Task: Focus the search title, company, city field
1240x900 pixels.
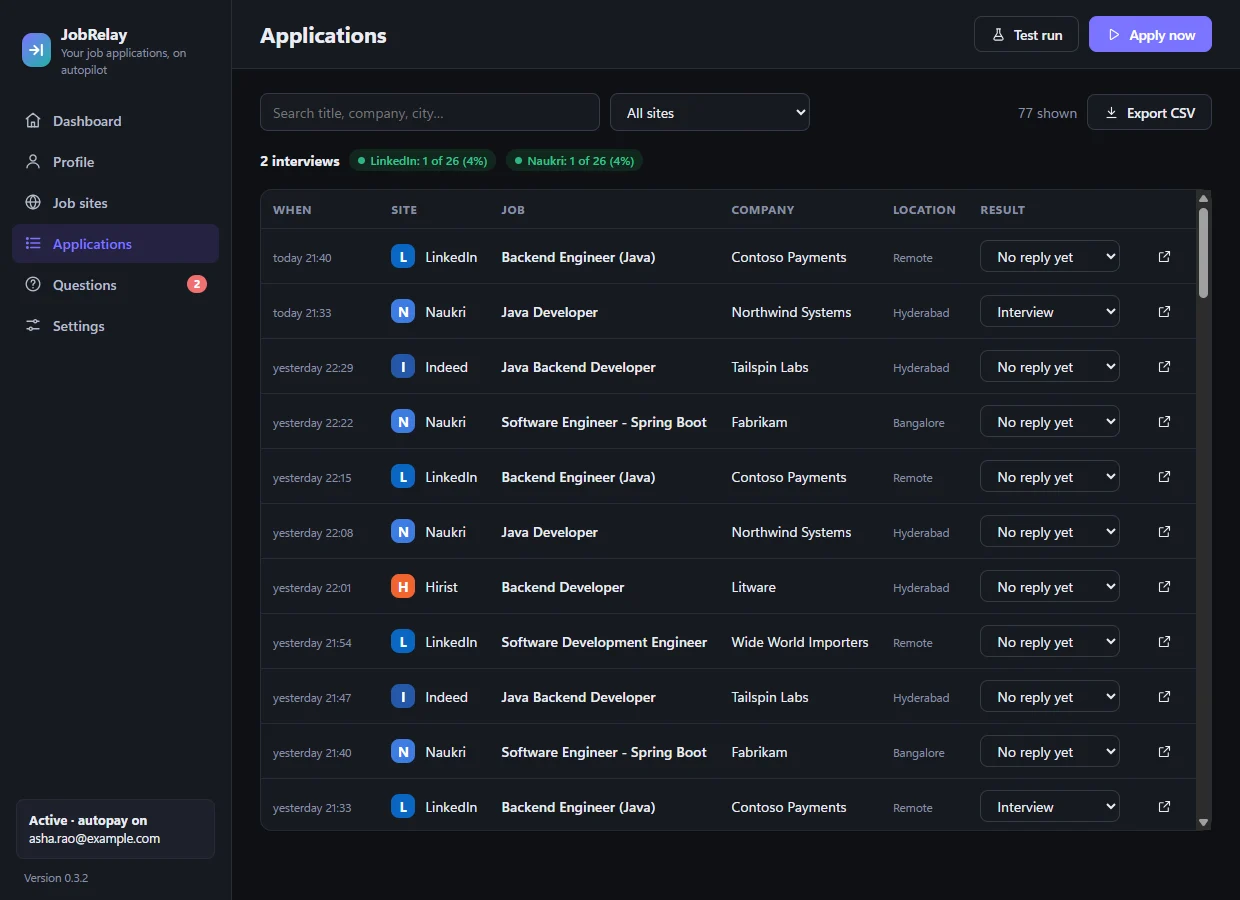Action: click(430, 113)
